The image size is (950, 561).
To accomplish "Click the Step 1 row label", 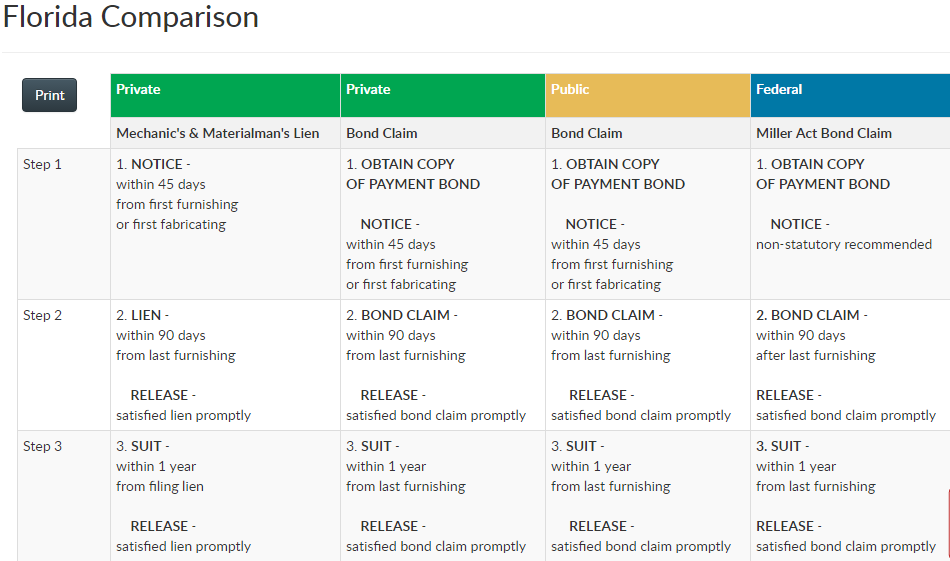I will 43,165.
